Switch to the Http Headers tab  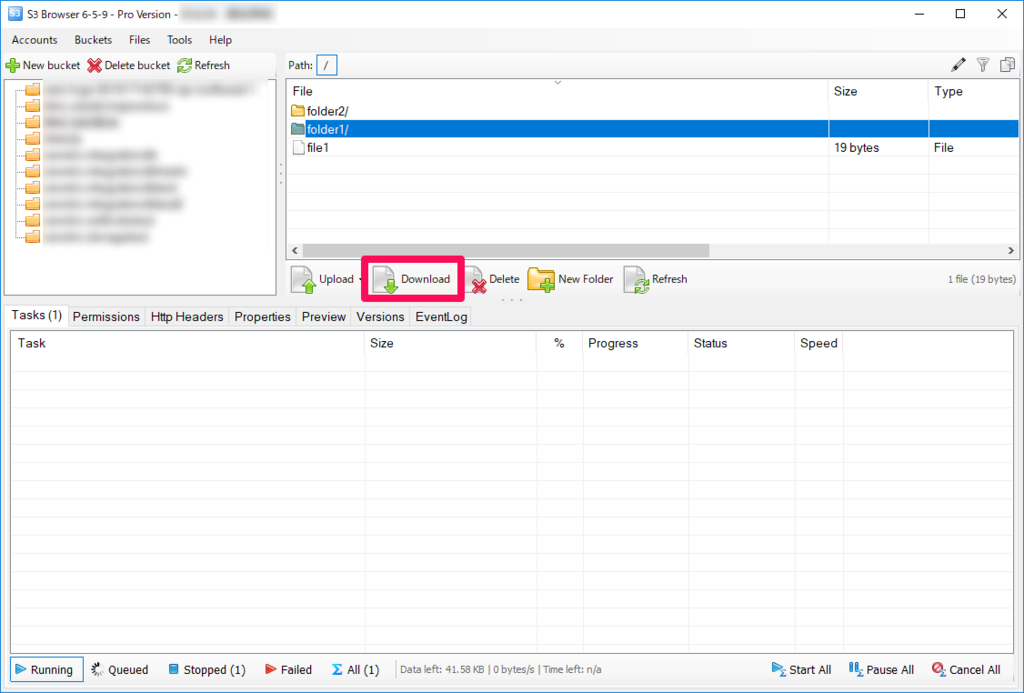tap(187, 317)
